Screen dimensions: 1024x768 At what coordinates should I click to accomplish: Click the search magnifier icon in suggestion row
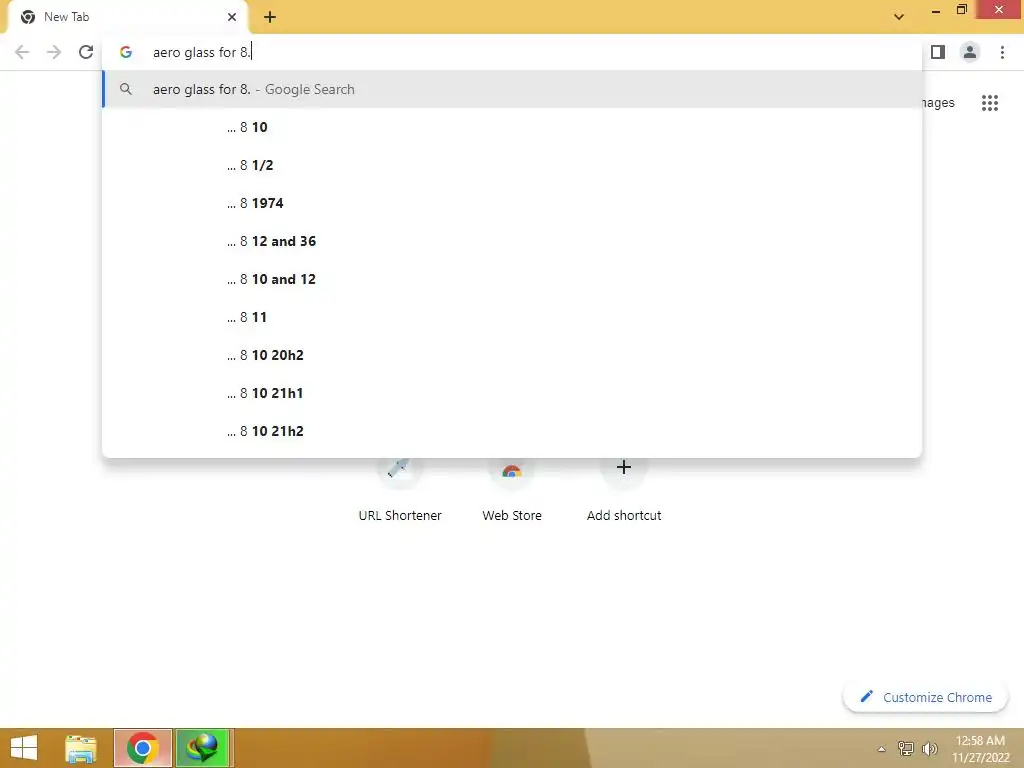[x=126, y=89]
